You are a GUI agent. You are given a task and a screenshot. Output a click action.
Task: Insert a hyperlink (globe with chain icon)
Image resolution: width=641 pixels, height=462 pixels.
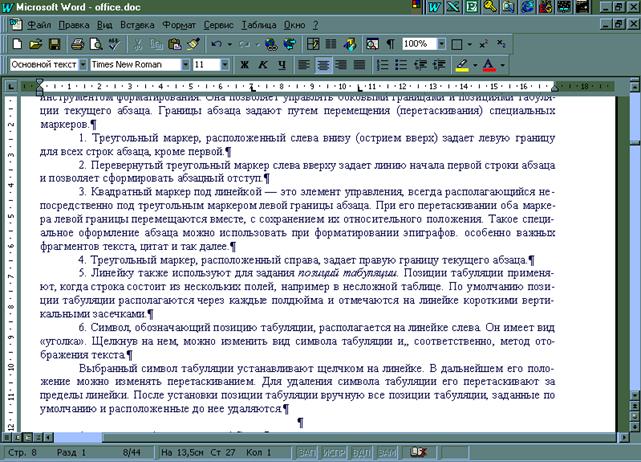click(271, 44)
